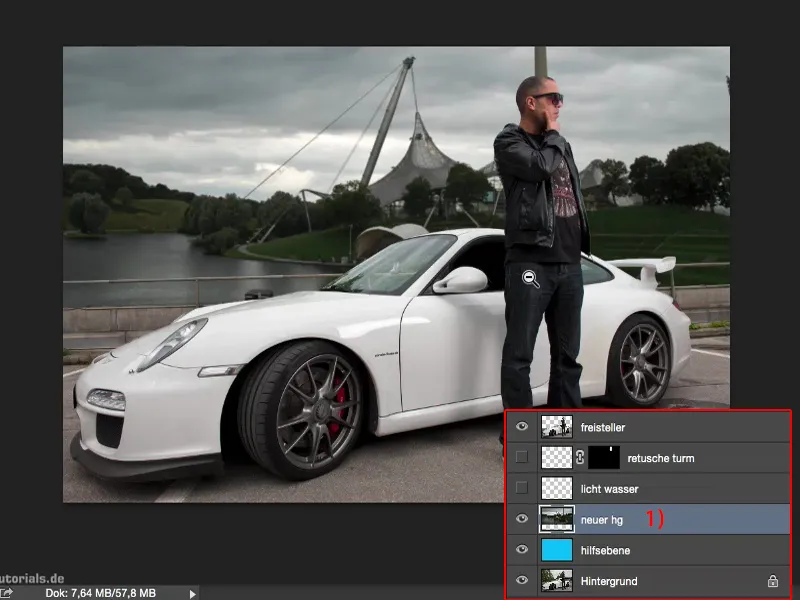Image resolution: width=800 pixels, height=600 pixels.
Task: Select the layer named Hintergrund
Action: click(x=609, y=581)
